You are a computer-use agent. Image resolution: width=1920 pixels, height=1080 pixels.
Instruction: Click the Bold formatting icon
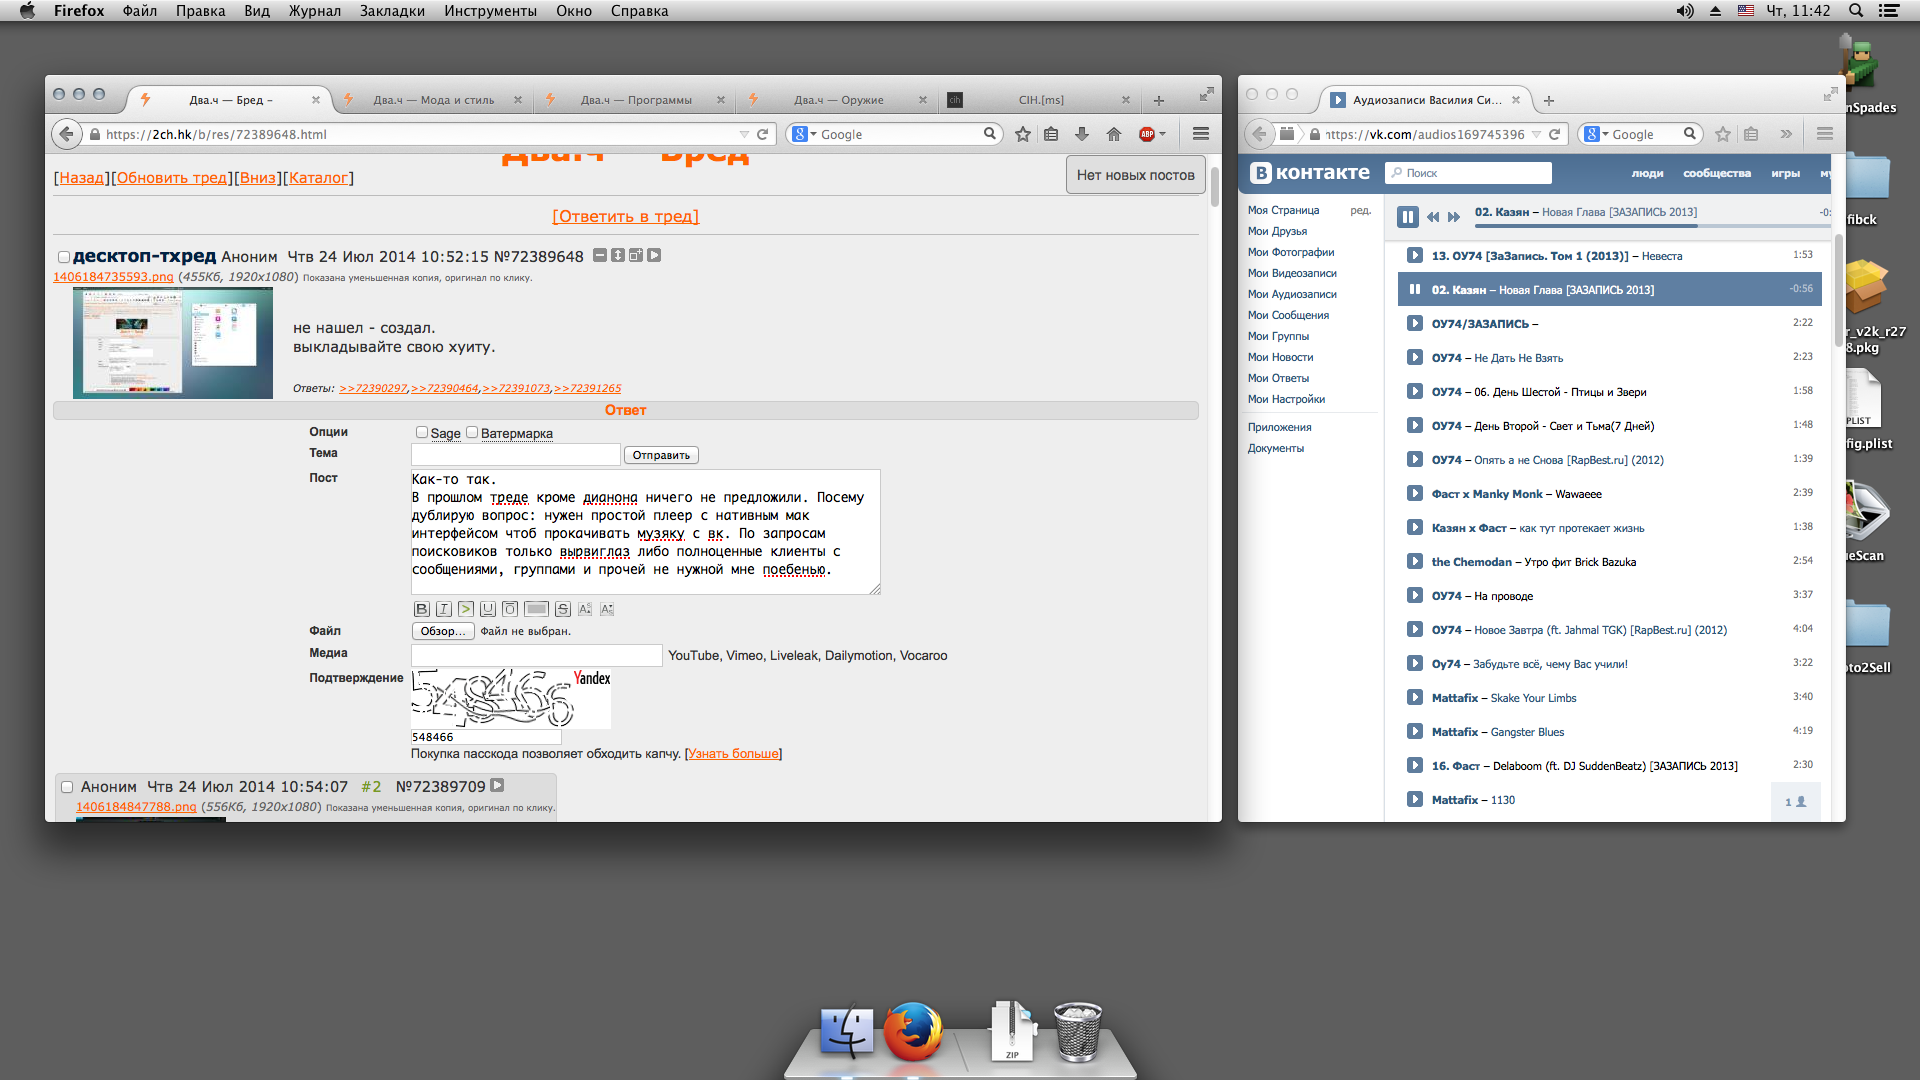(x=421, y=609)
